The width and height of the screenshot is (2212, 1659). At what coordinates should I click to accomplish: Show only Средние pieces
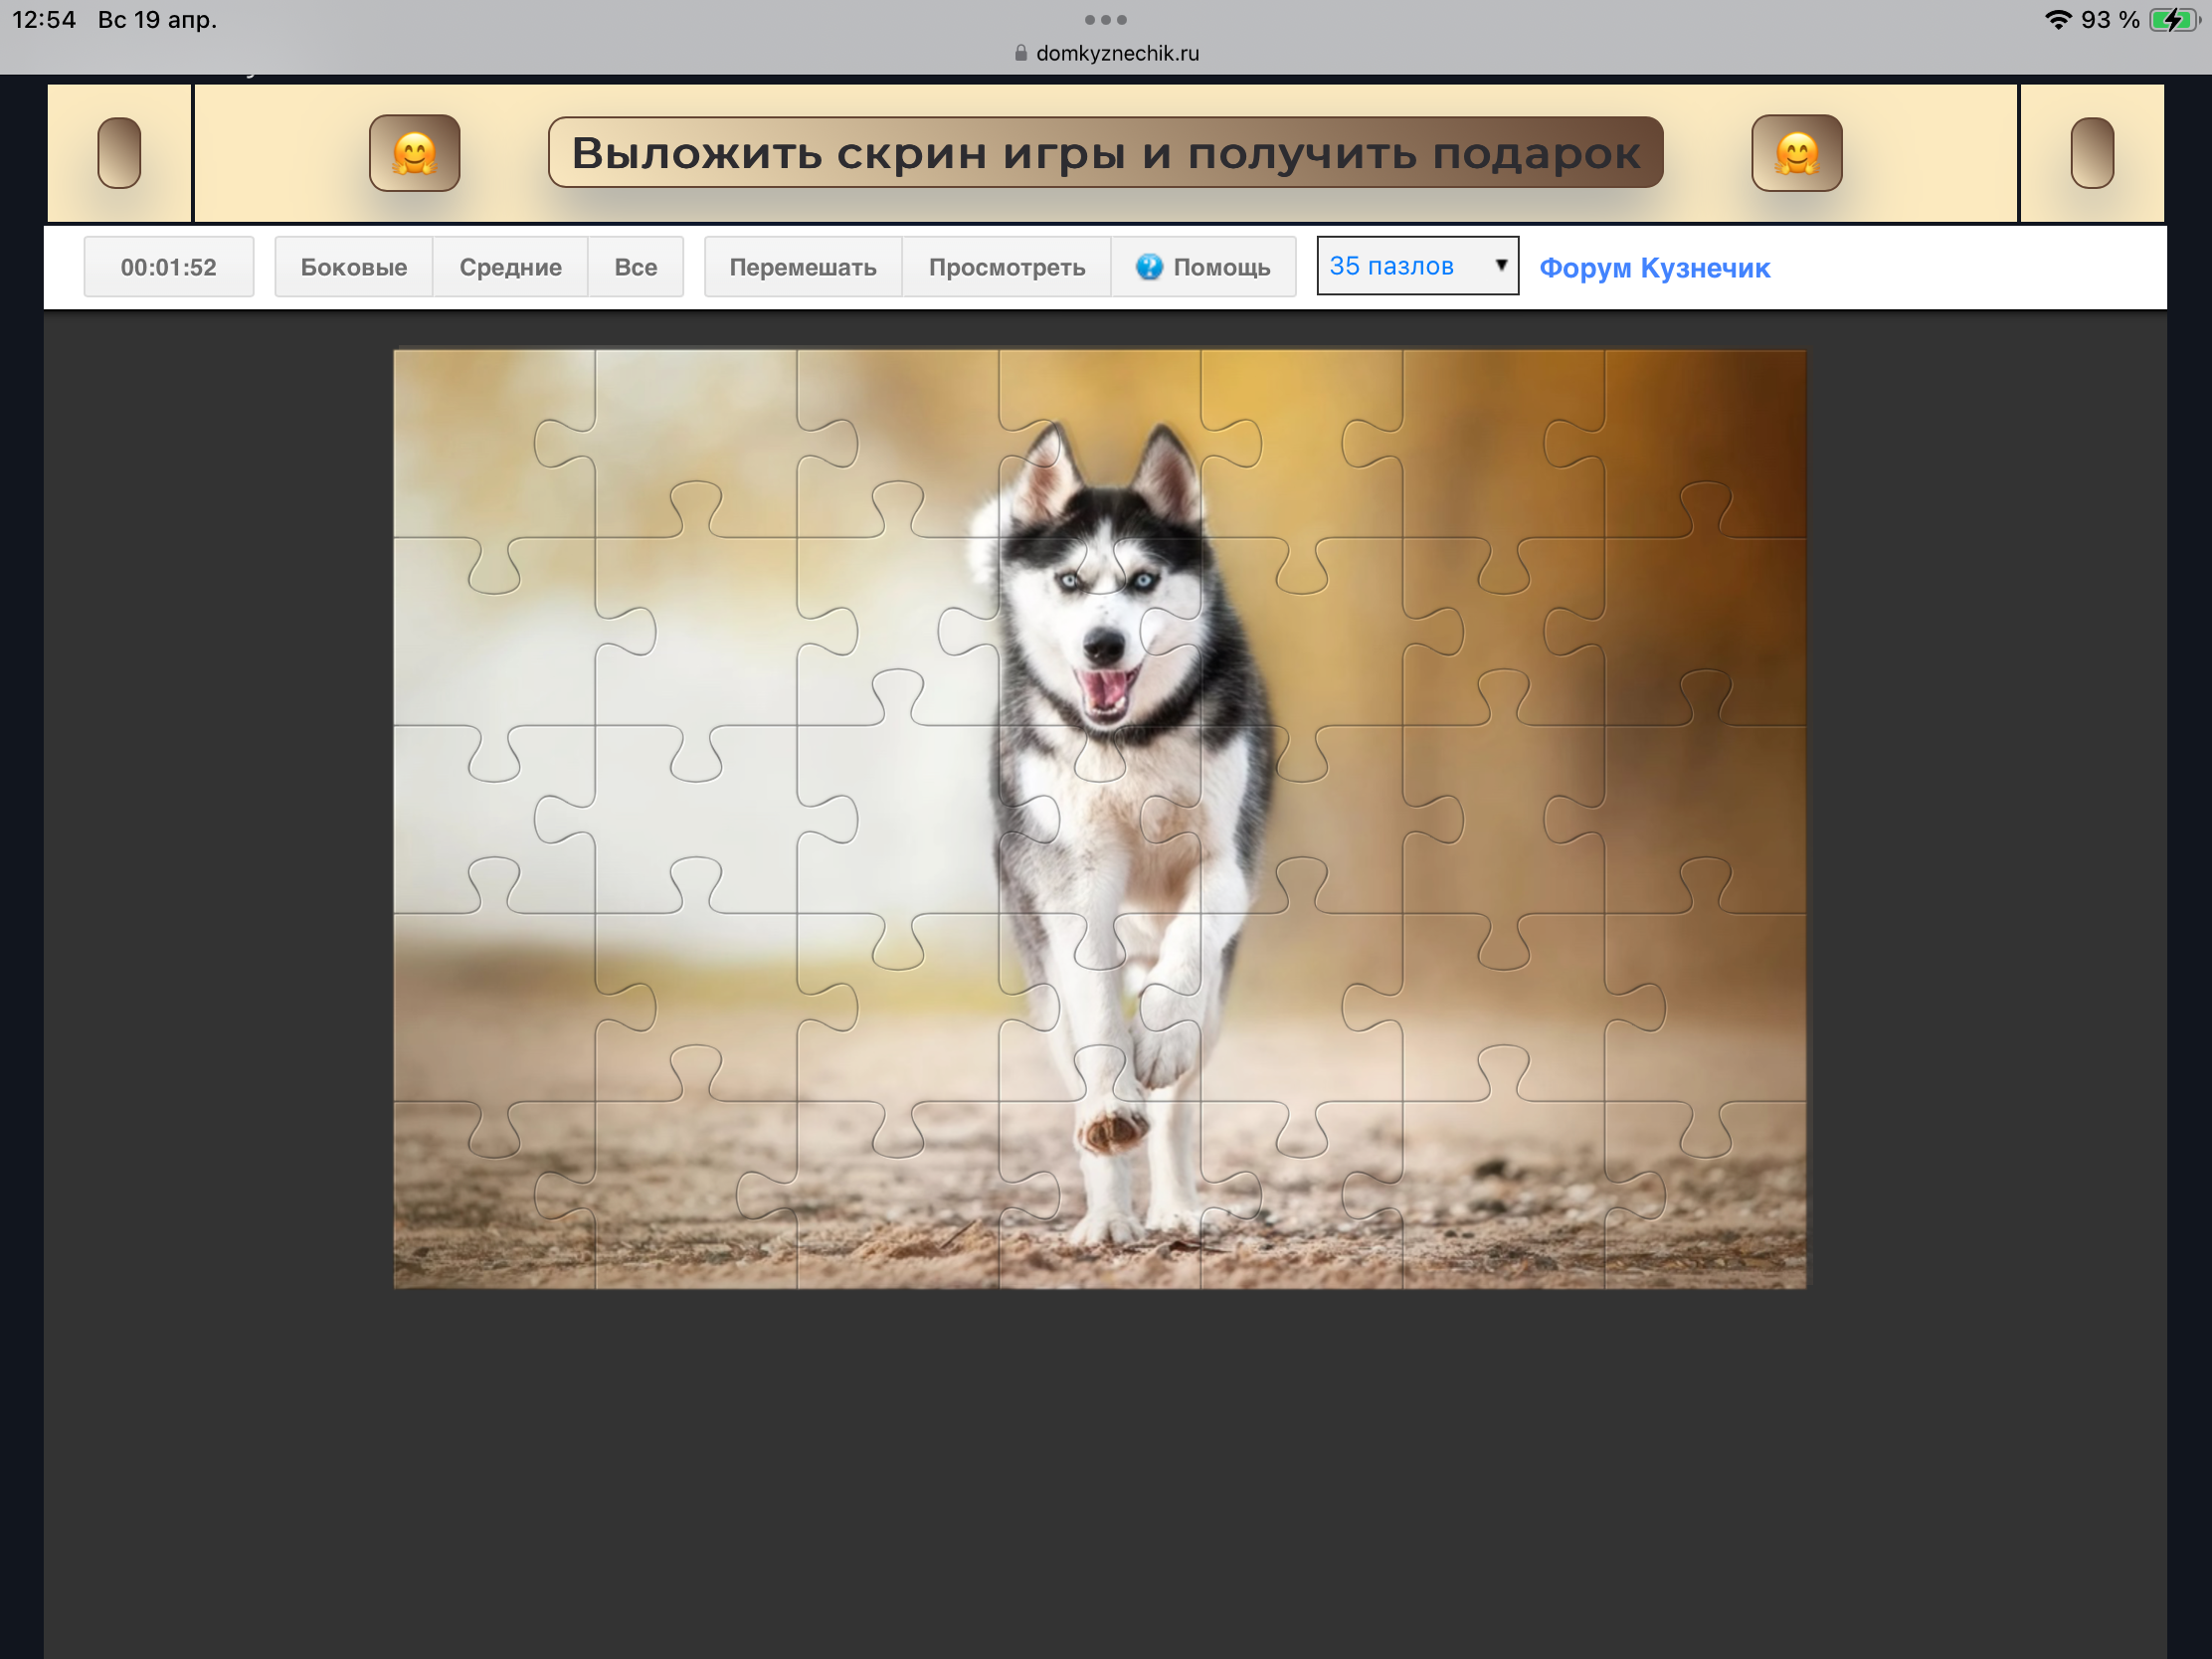510,267
